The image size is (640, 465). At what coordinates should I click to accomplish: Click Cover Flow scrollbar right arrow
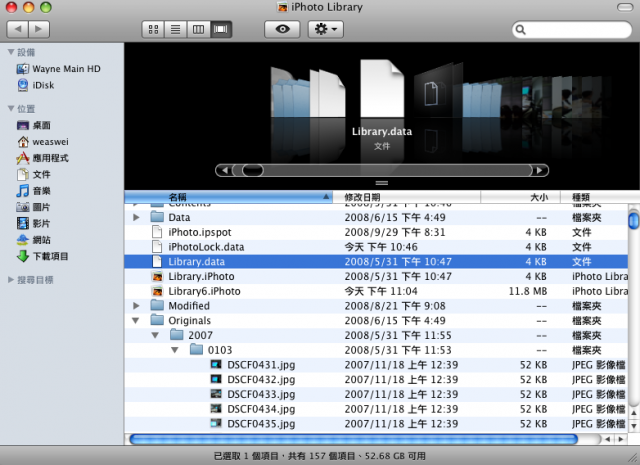point(540,170)
